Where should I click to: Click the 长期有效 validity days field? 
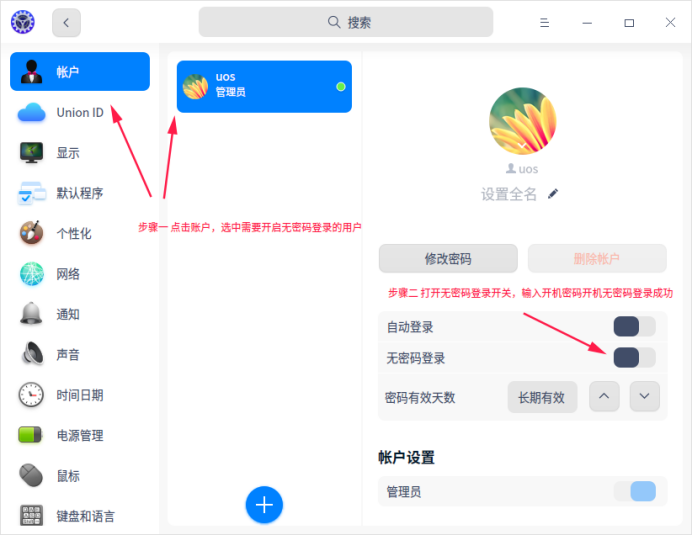542,397
